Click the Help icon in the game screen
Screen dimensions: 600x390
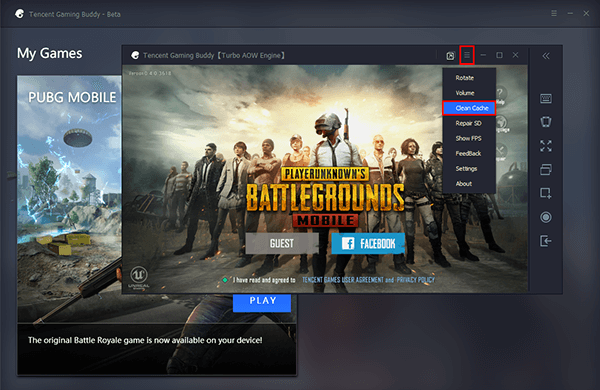(x=501, y=95)
